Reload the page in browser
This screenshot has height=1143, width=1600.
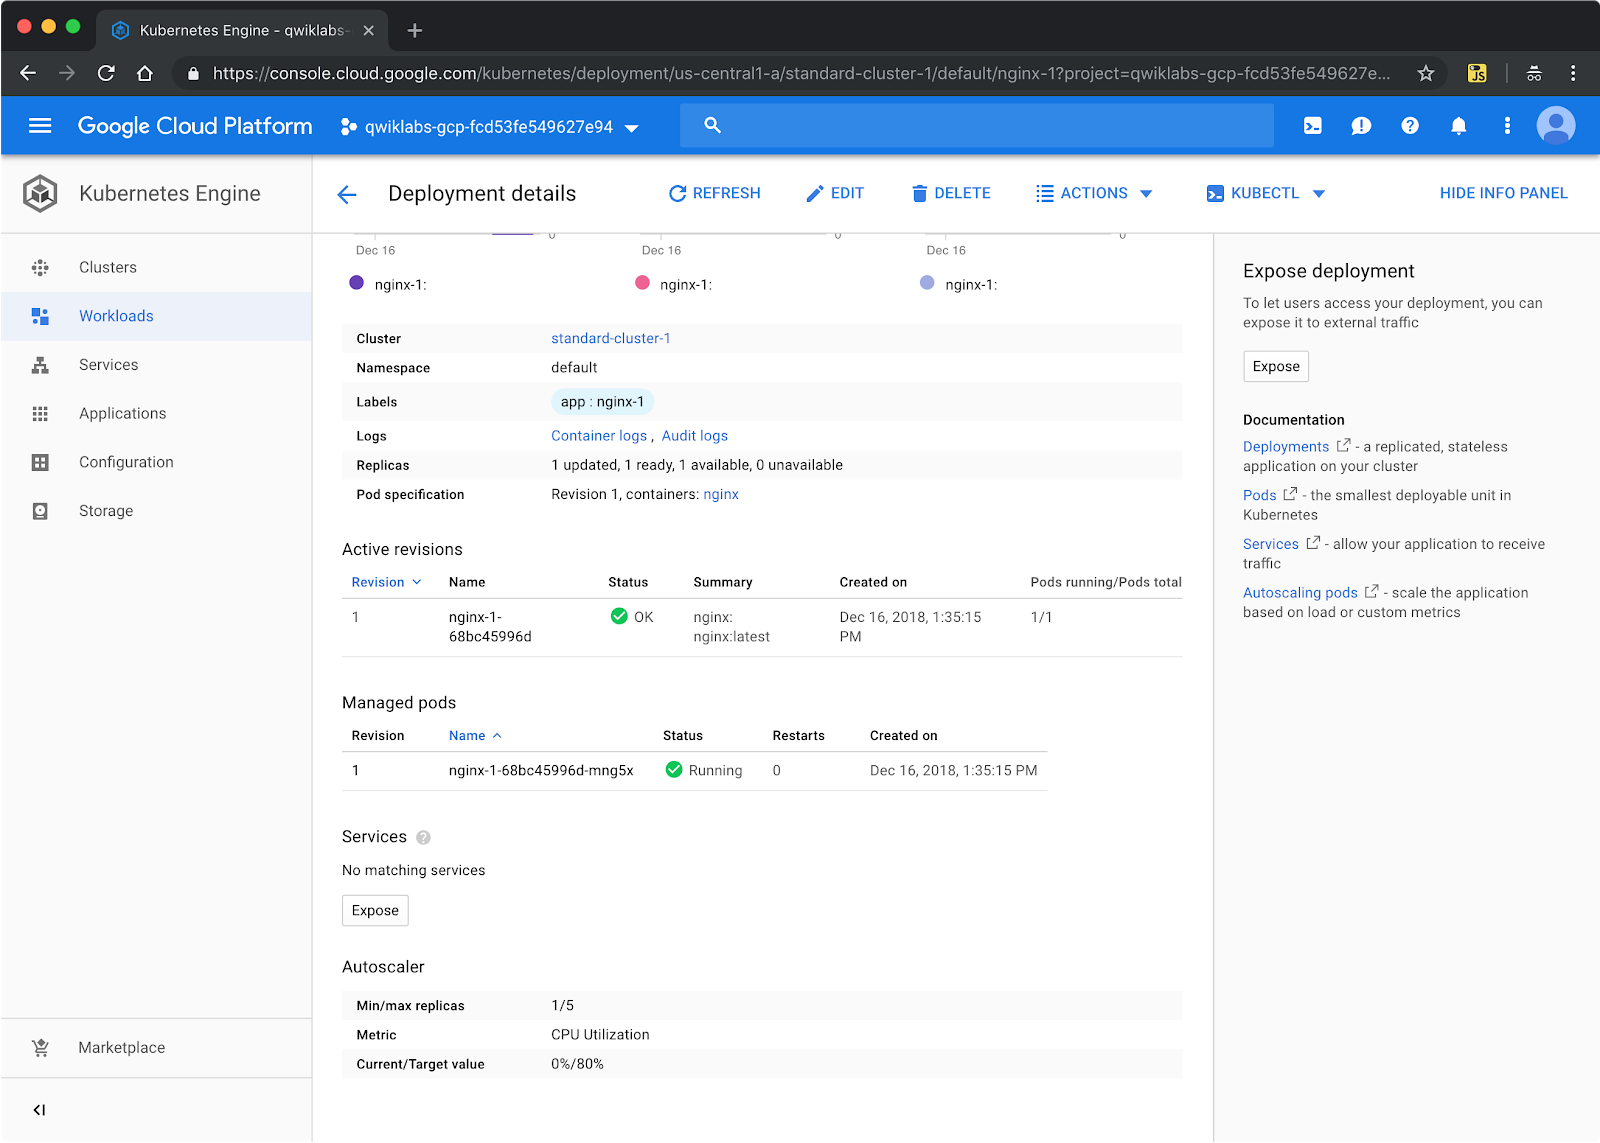coord(106,73)
